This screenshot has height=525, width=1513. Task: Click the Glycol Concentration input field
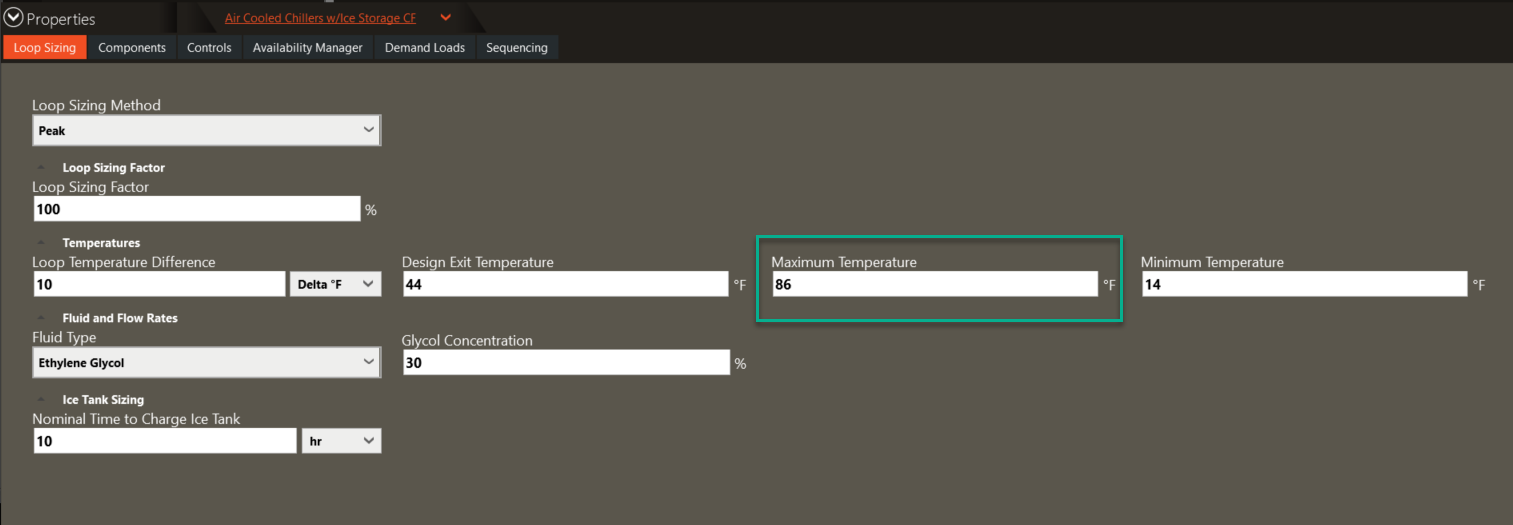[x=566, y=363]
